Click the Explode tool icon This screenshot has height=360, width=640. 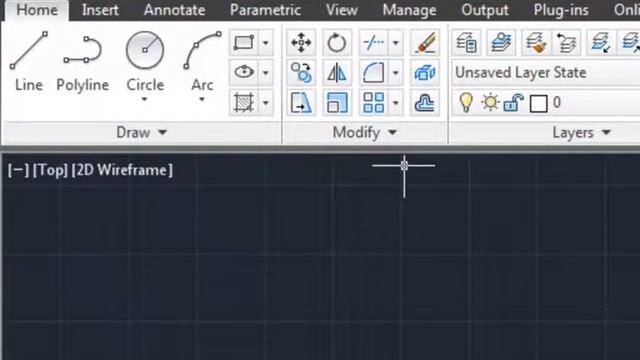(x=424, y=73)
